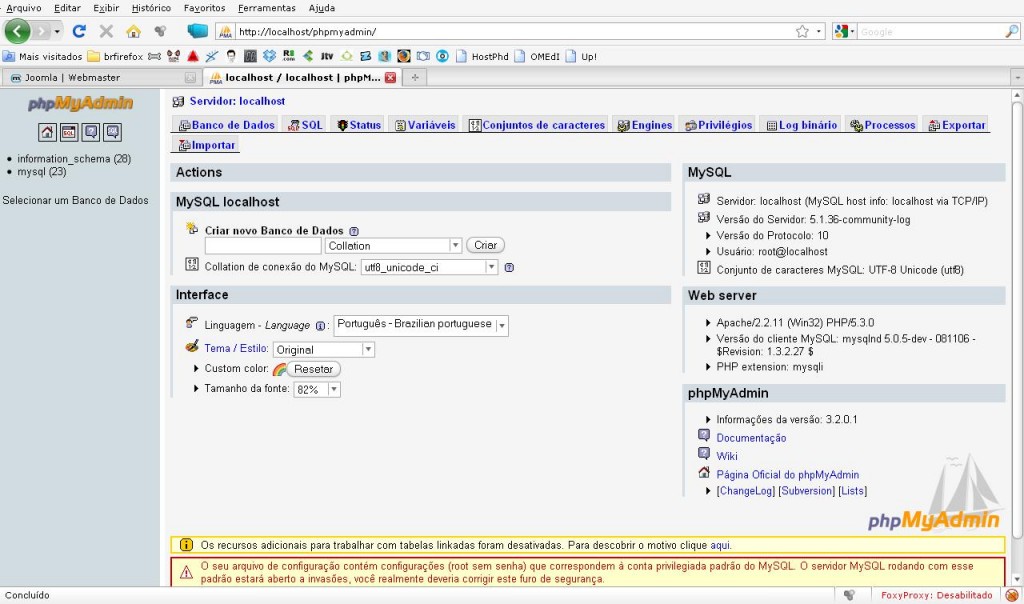
Task: Open the query window sidebar SQL icon
Action: [69, 133]
